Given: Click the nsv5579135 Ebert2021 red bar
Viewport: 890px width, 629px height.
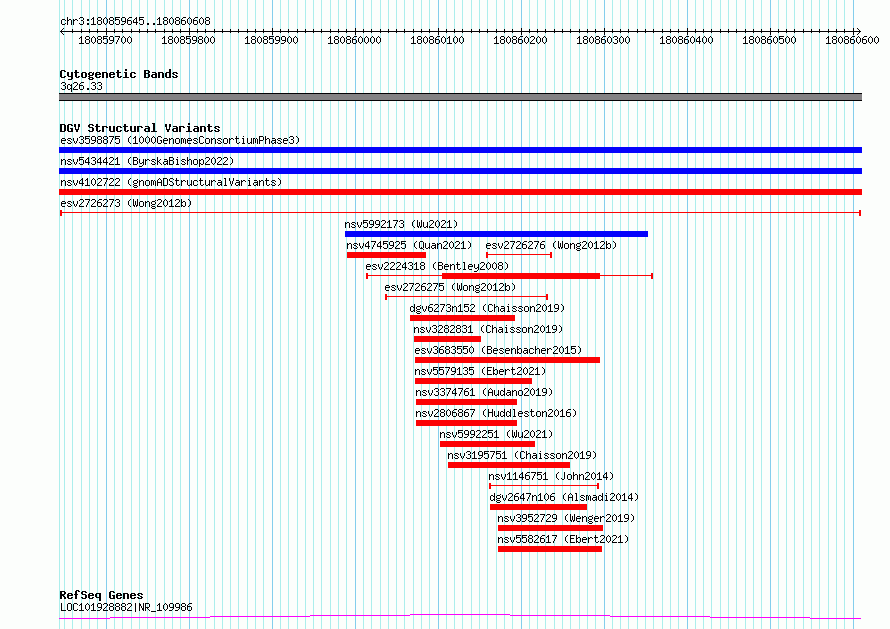Looking at the screenshot, I should (x=473, y=381).
